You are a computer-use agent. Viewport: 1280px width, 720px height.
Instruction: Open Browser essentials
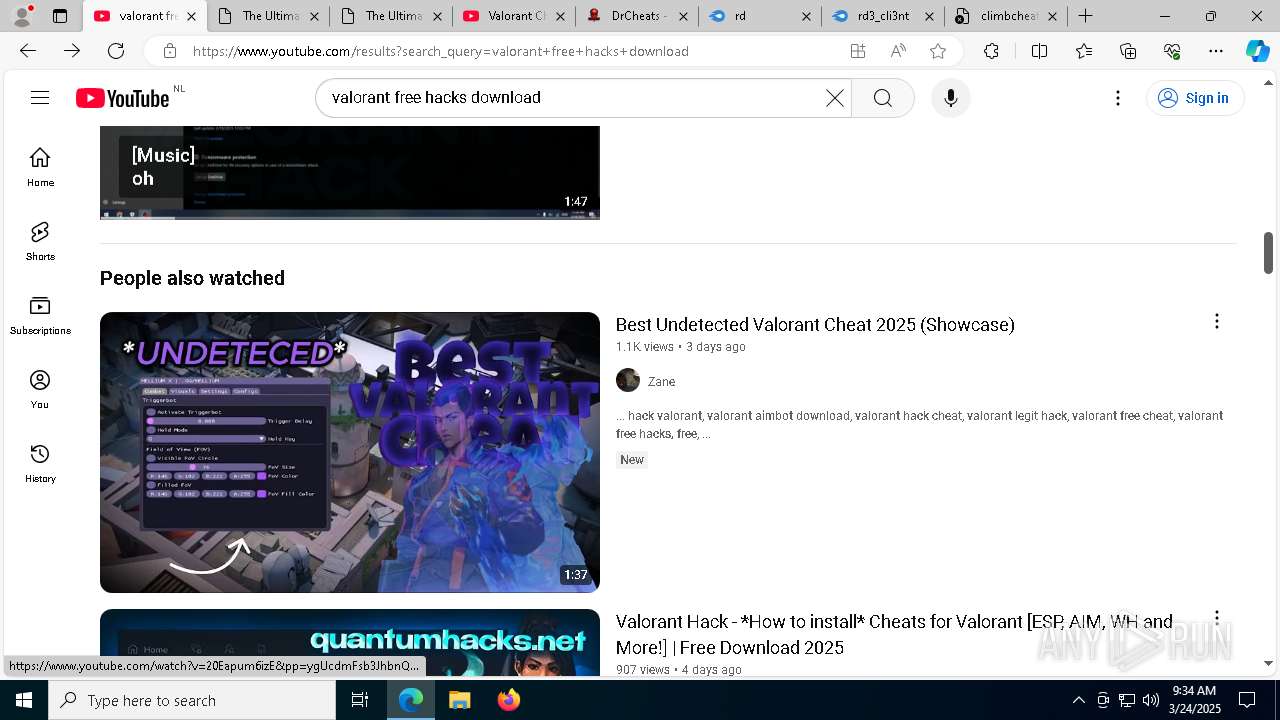[1172, 51]
